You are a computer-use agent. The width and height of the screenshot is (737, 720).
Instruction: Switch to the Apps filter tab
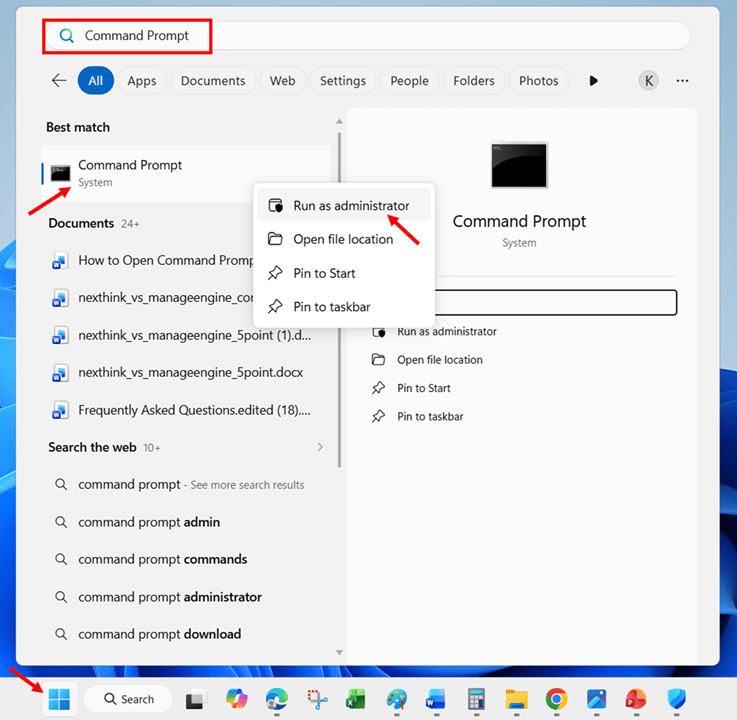coord(142,81)
